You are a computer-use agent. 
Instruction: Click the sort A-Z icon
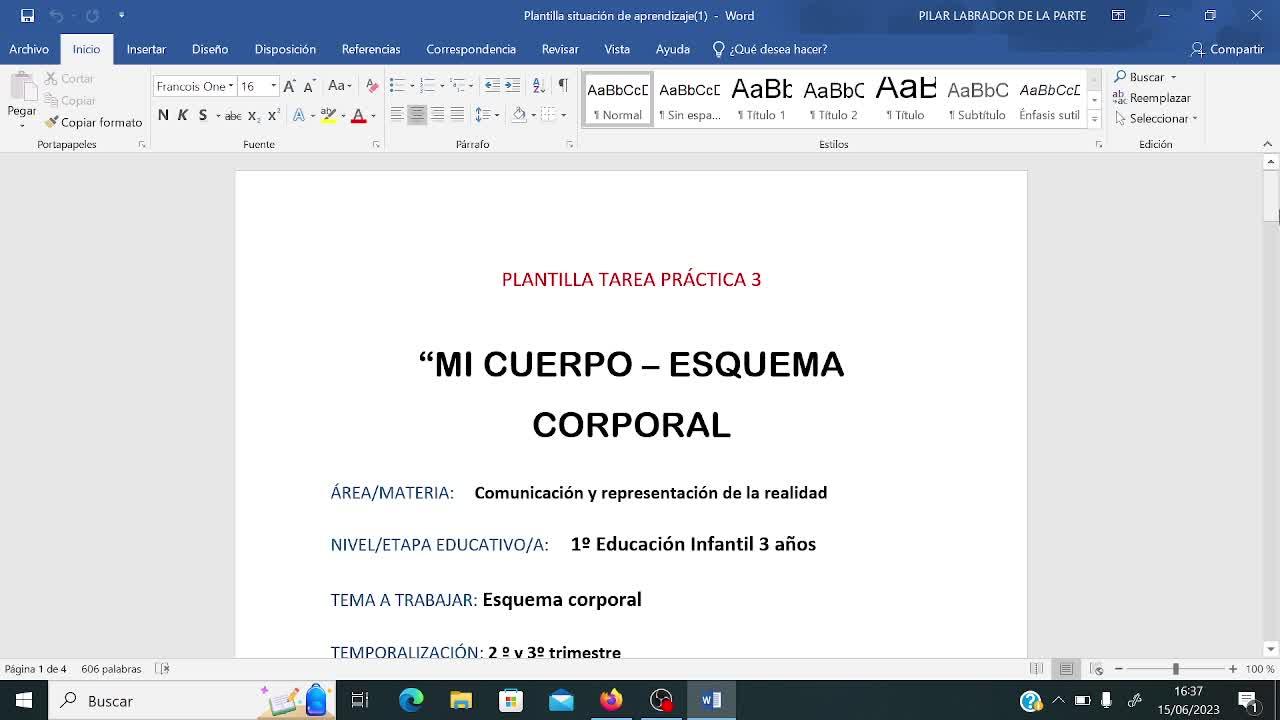(x=538, y=85)
